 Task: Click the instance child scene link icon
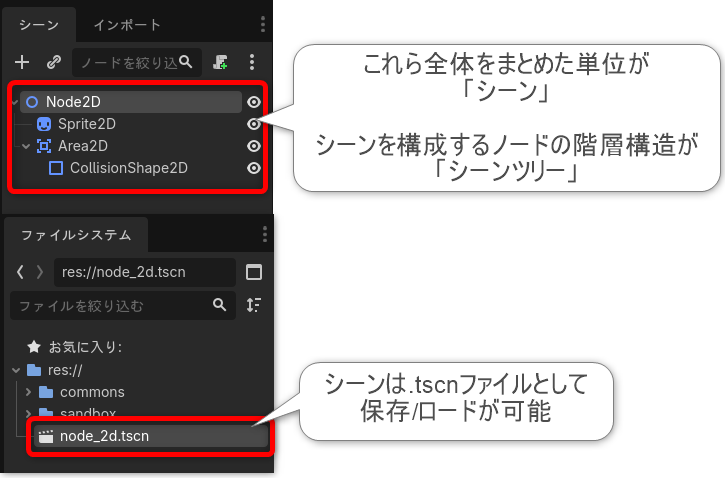(x=54, y=62)
